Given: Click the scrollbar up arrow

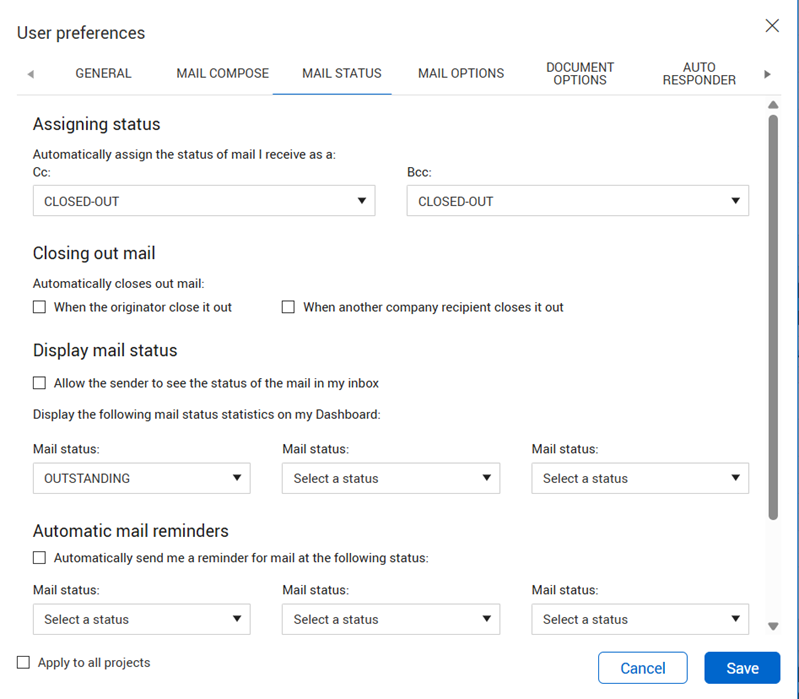Looking at the screenshot, I should pos(772,105).
